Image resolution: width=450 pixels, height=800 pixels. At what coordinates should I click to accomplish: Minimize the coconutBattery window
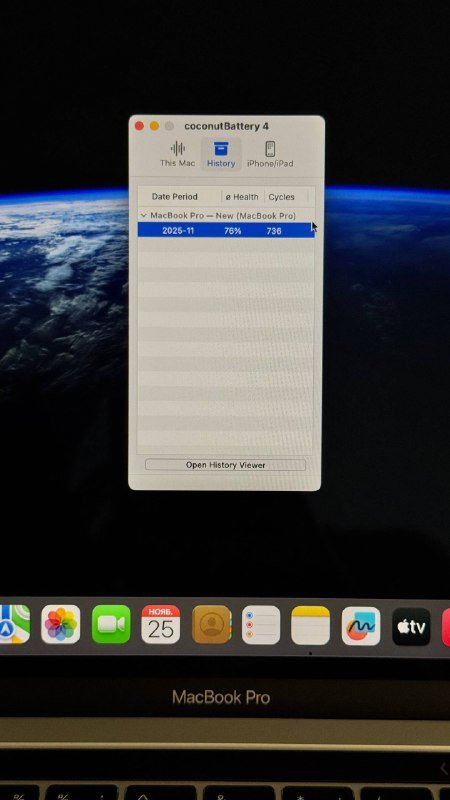point(154,126)
